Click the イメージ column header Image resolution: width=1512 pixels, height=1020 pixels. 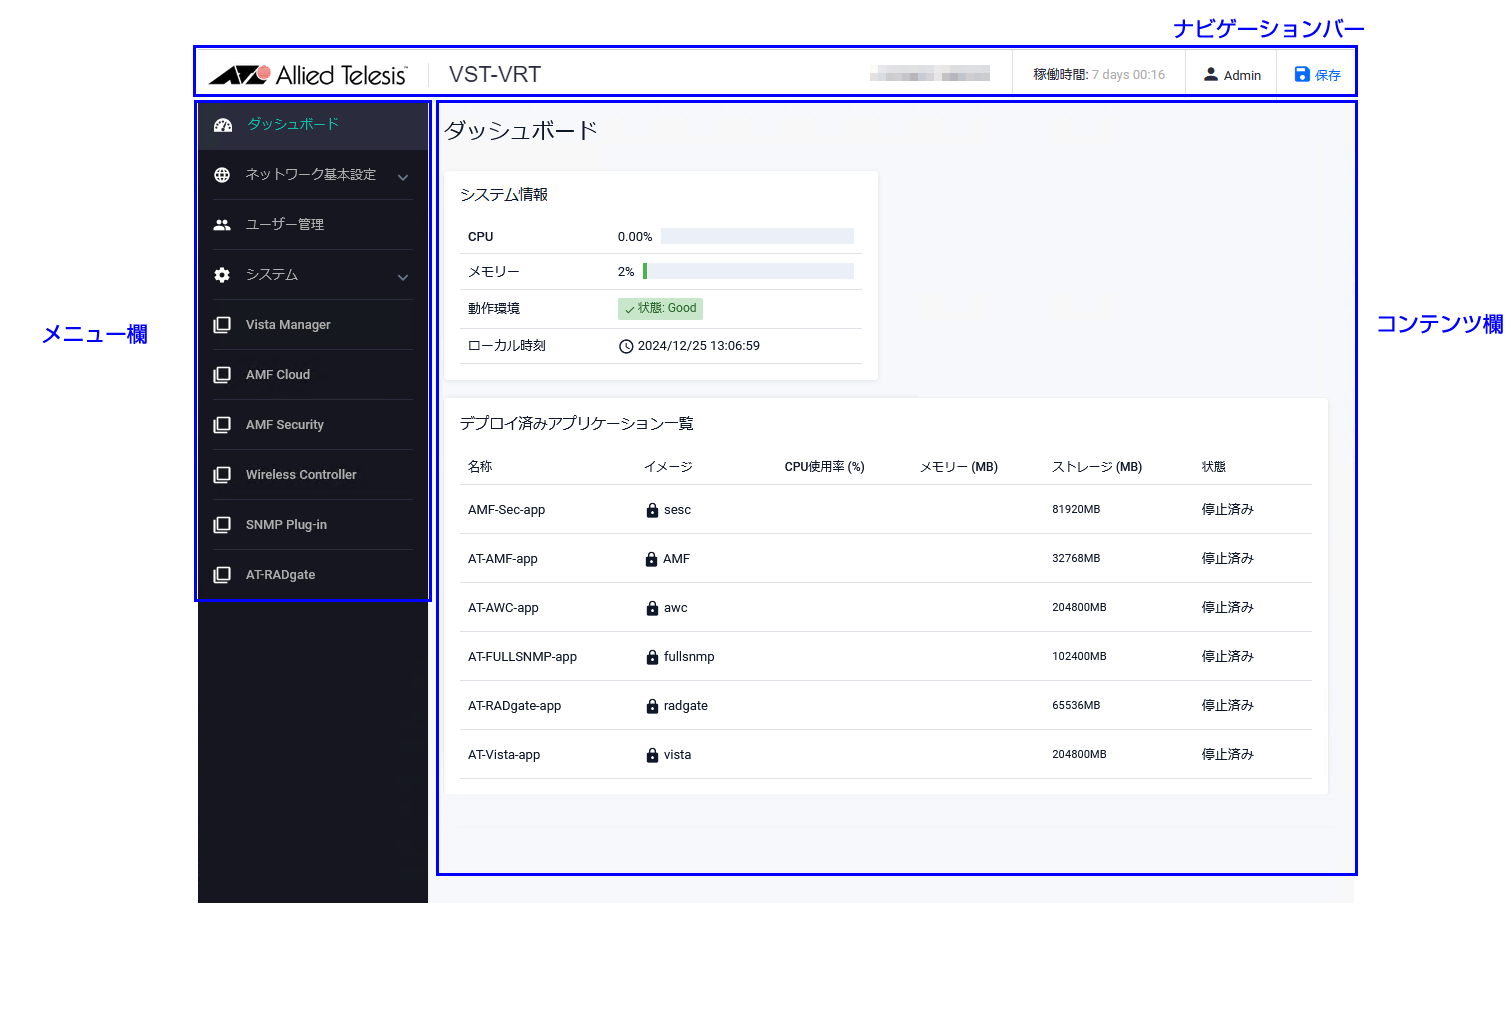coord(668,467)
